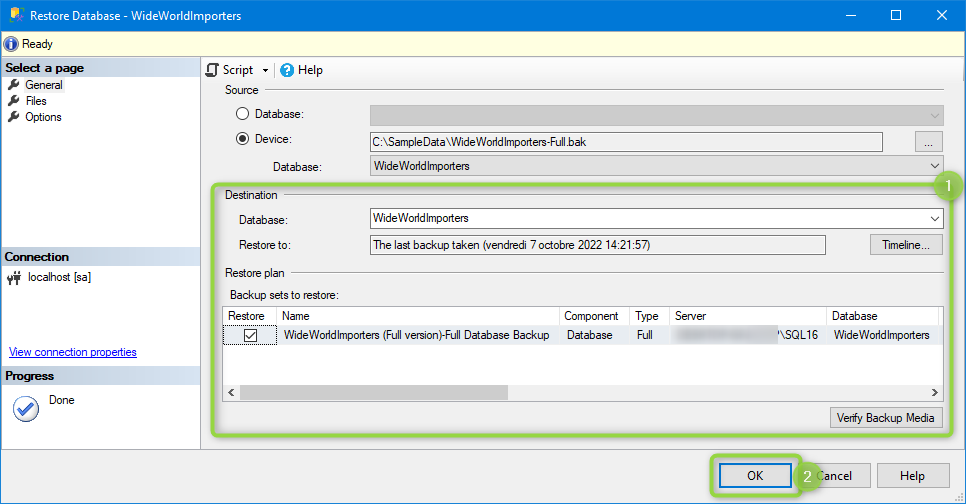Select the Device source radio button

(243, 139)
